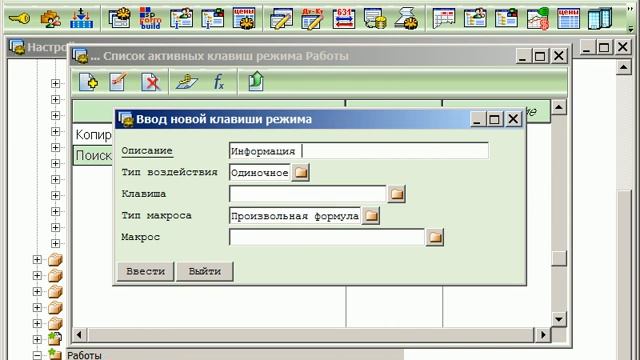Open the window settings gear icon
The height and width of the screenshot is (360, 640).
point(119,18)
